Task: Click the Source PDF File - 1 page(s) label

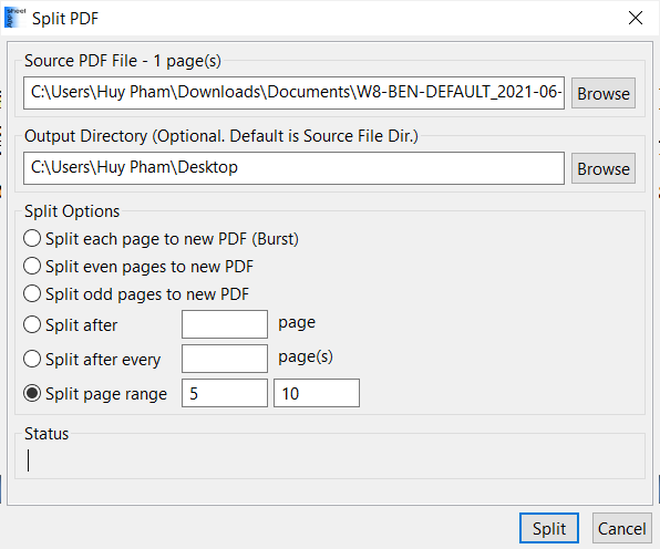Action: pos(122,61)
